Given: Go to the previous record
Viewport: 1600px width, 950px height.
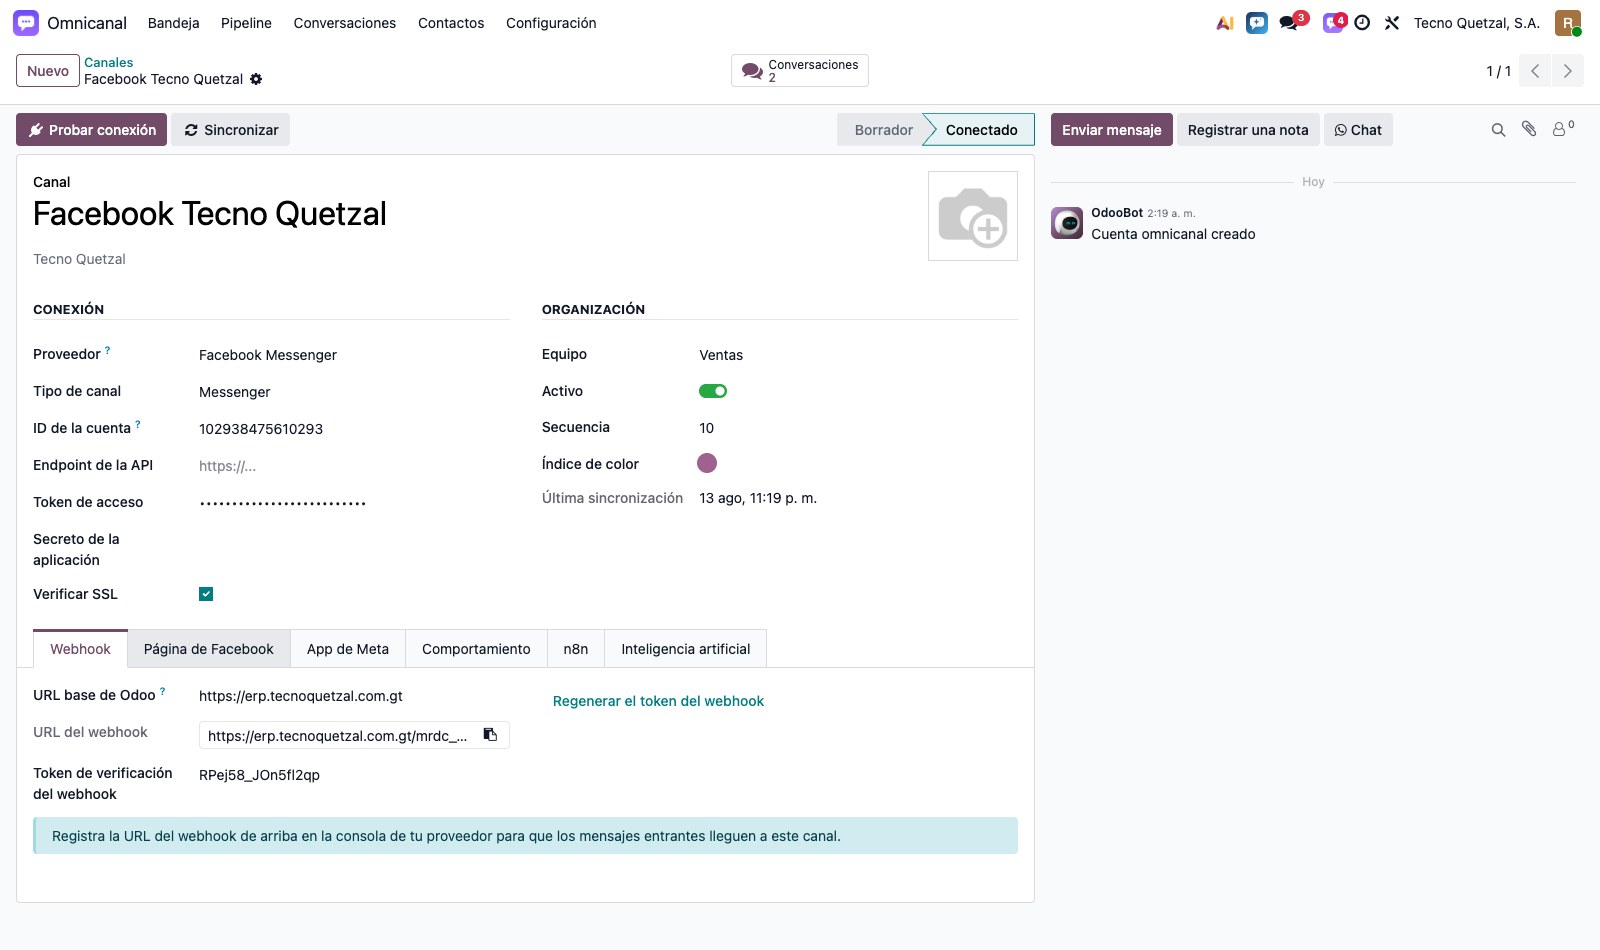Looking at the screenshot, I should point(1535,71).
